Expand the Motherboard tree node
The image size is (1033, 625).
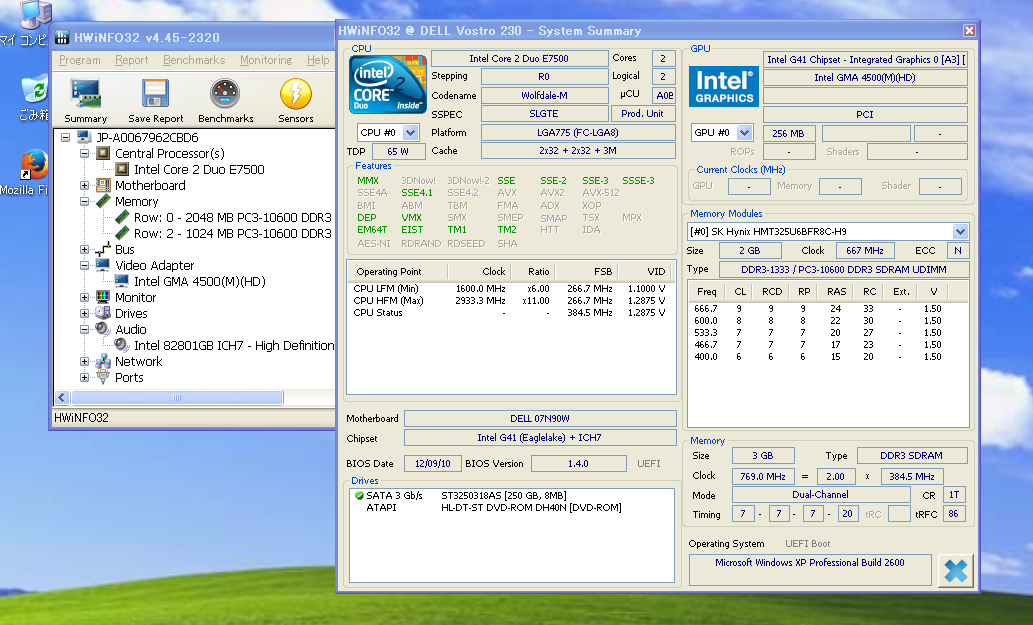pos(85,186)
